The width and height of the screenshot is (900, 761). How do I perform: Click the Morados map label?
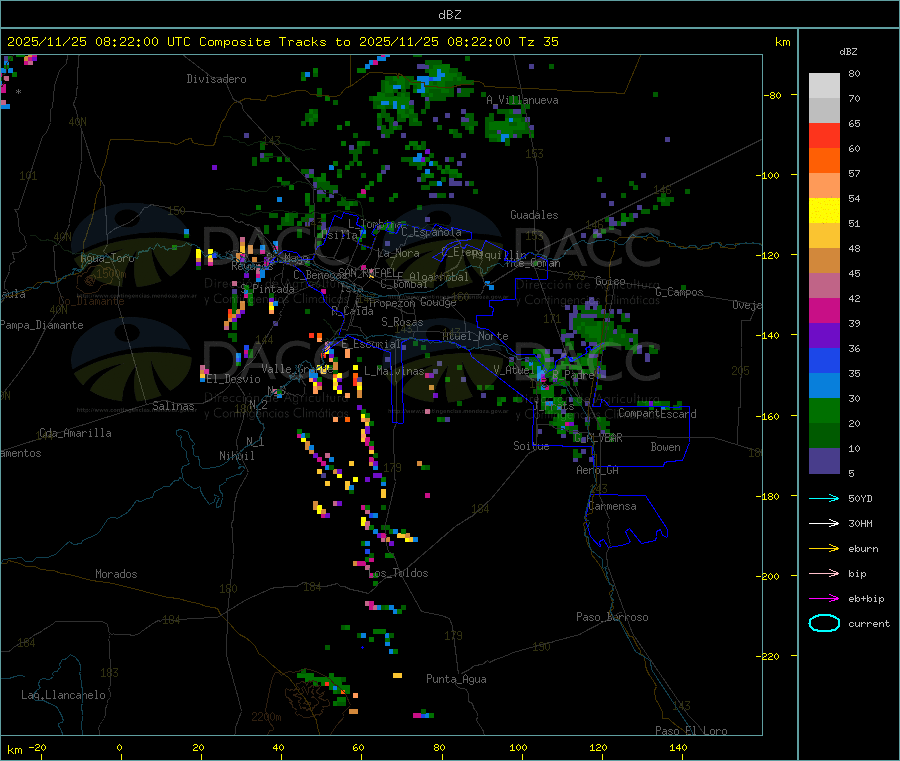116,574
